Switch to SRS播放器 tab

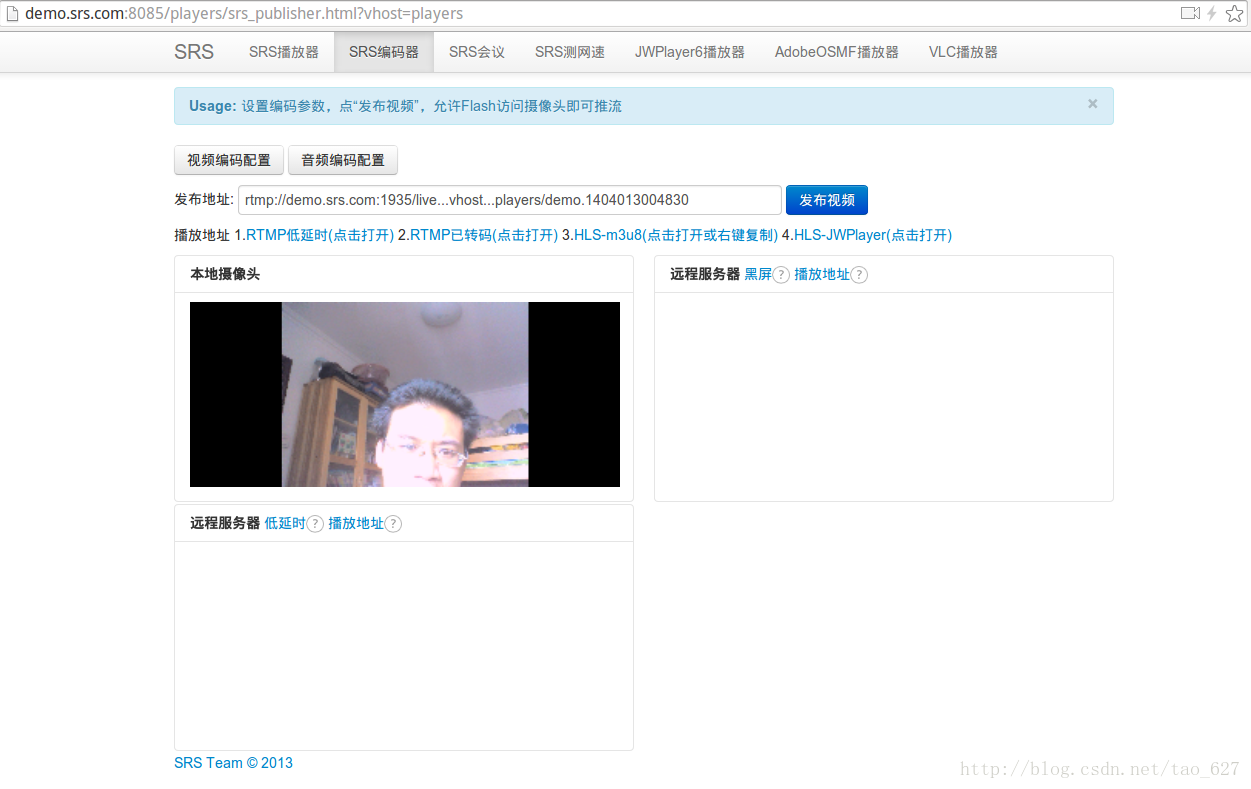(284, 52)
